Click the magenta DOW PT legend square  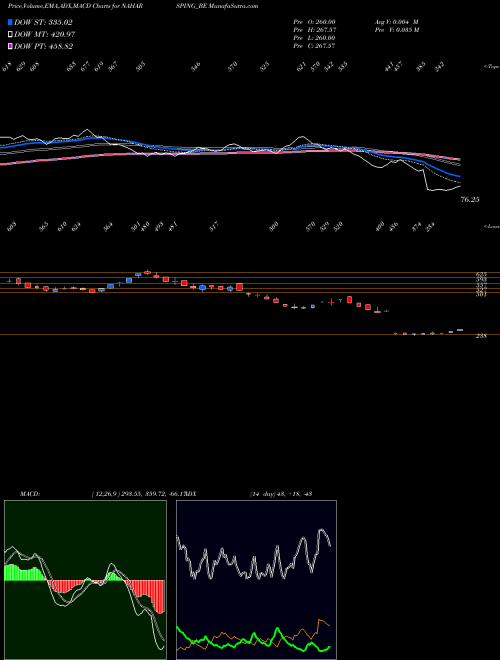[10, 46]
